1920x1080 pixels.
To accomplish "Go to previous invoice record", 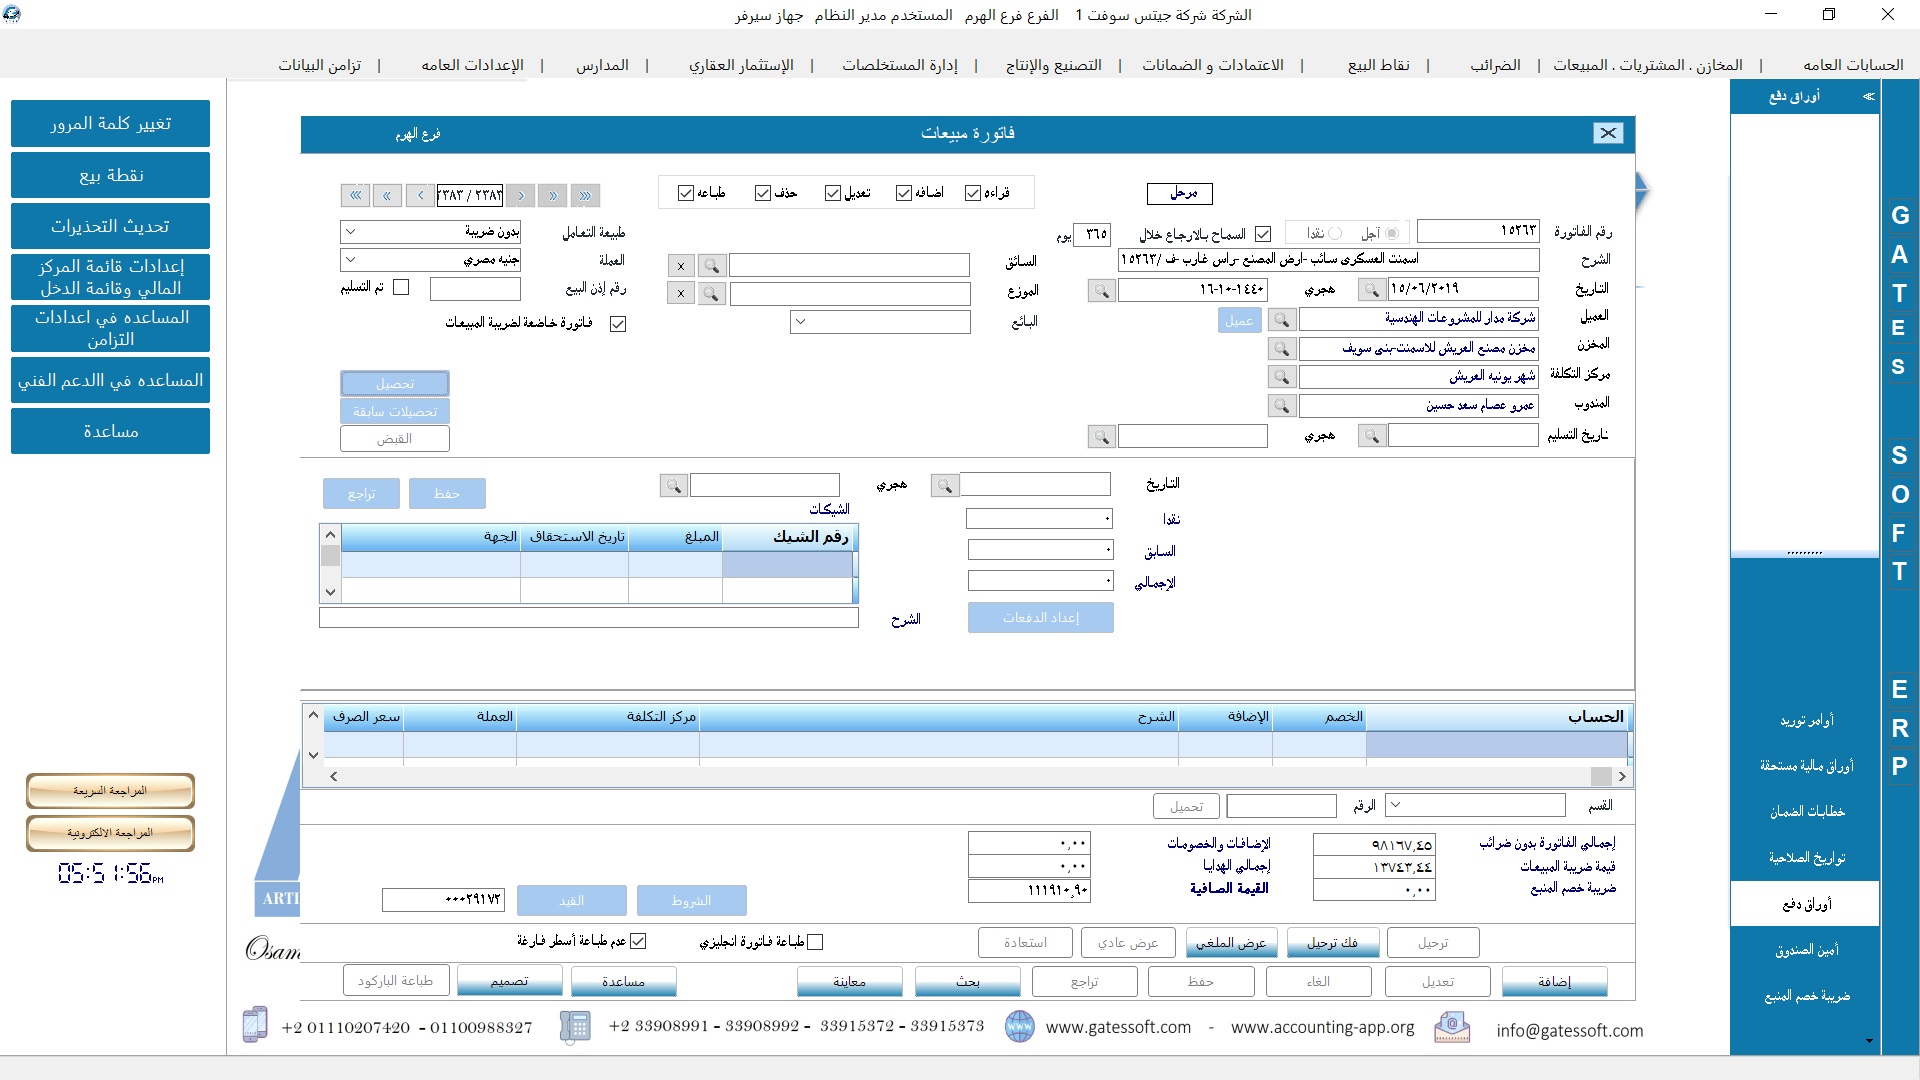I will click(420, 195).
